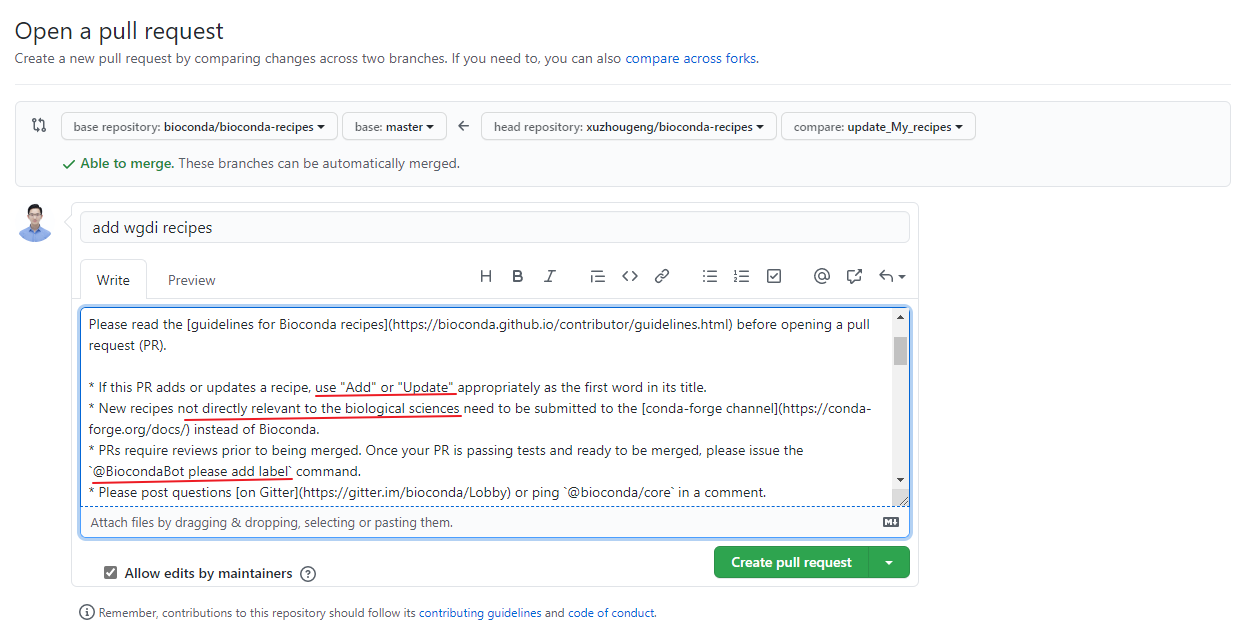Open the base repository dropdown
This screenshot has height=642, width=1234.
click(x=199, y=127)
